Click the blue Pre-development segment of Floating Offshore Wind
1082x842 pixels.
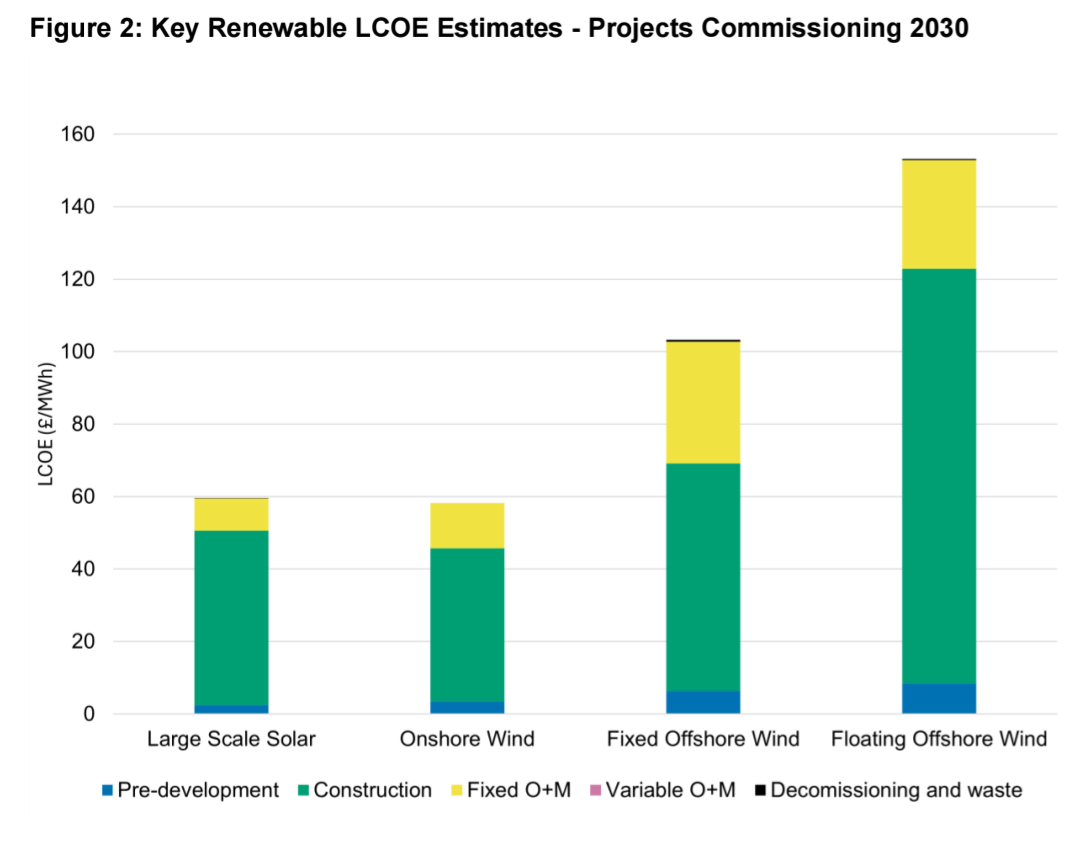[x=939, y=699]
